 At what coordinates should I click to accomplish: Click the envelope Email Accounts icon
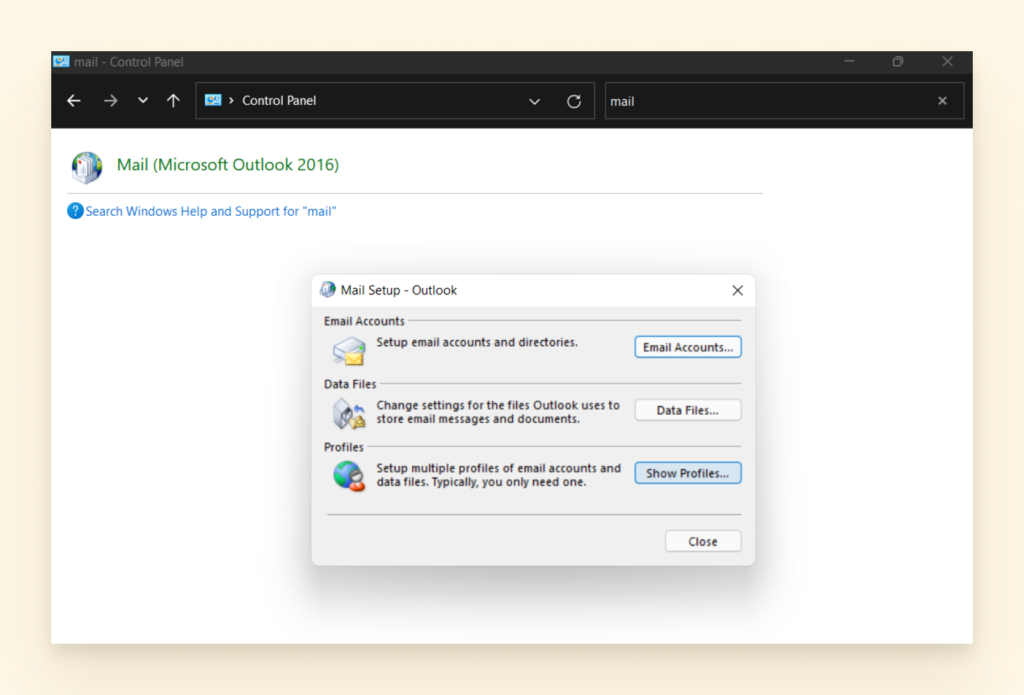pos(349,351)
